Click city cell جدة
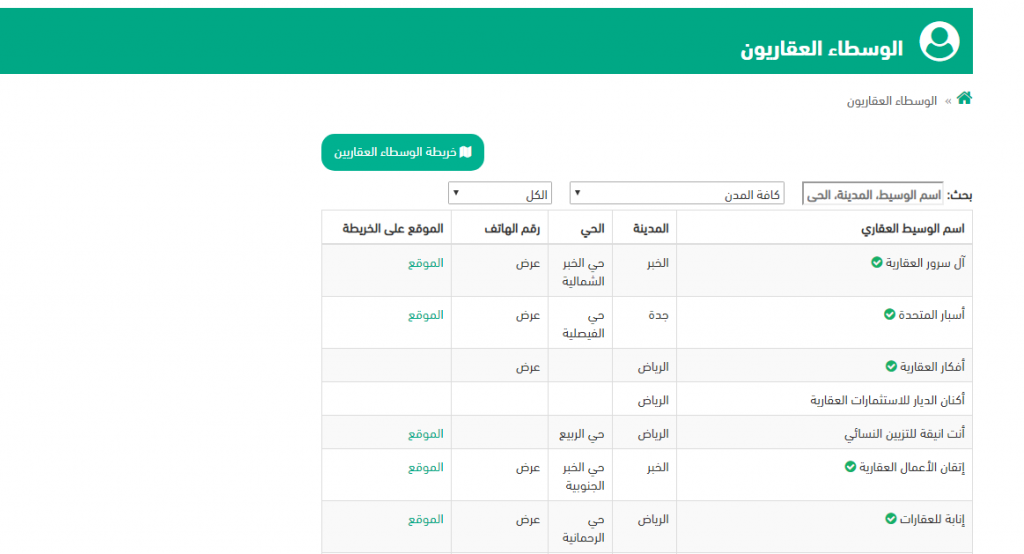This screenshot has width=1024, height=554. tap(658, 316)
